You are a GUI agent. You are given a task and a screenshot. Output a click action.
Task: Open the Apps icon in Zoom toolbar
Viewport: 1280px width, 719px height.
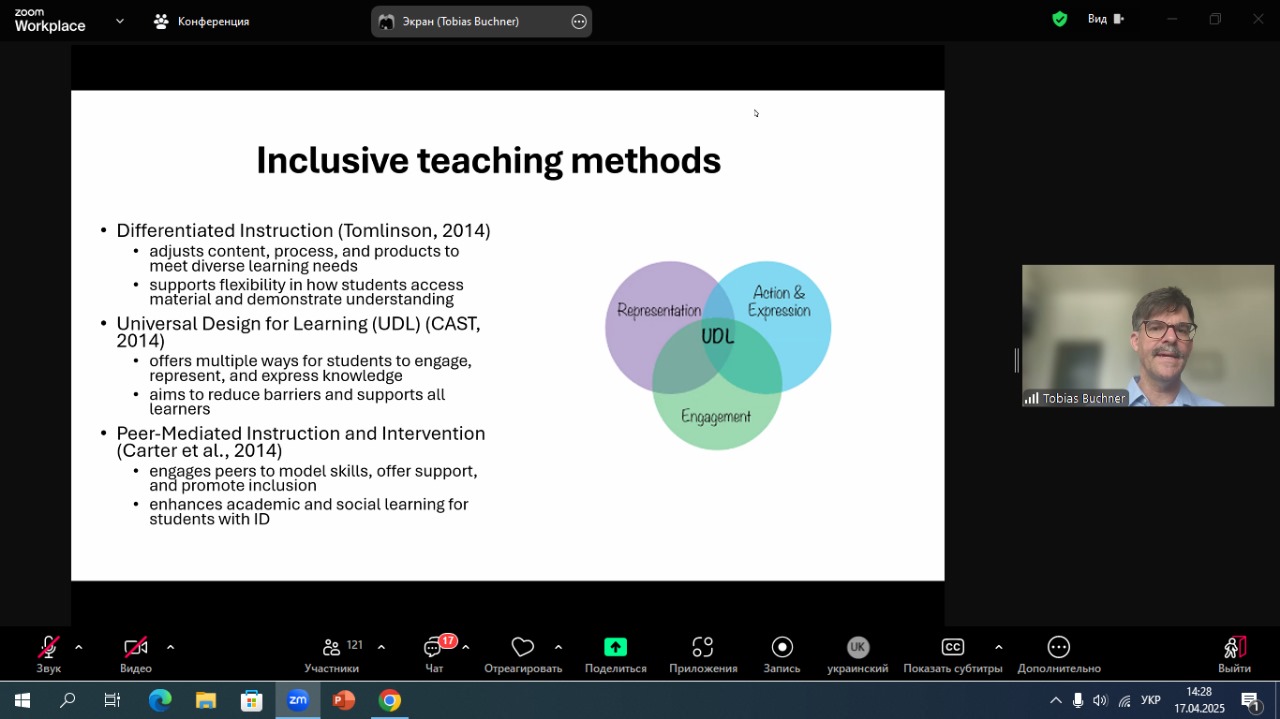point(703,648)
